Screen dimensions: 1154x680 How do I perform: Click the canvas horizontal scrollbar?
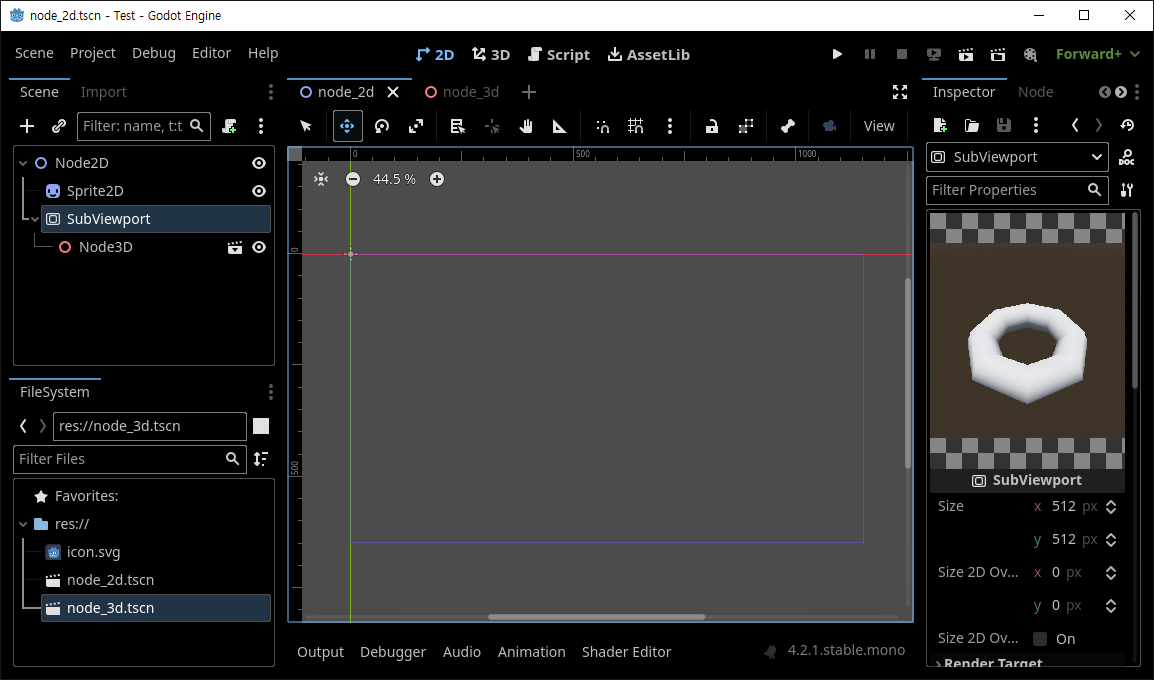coord(596,617)
